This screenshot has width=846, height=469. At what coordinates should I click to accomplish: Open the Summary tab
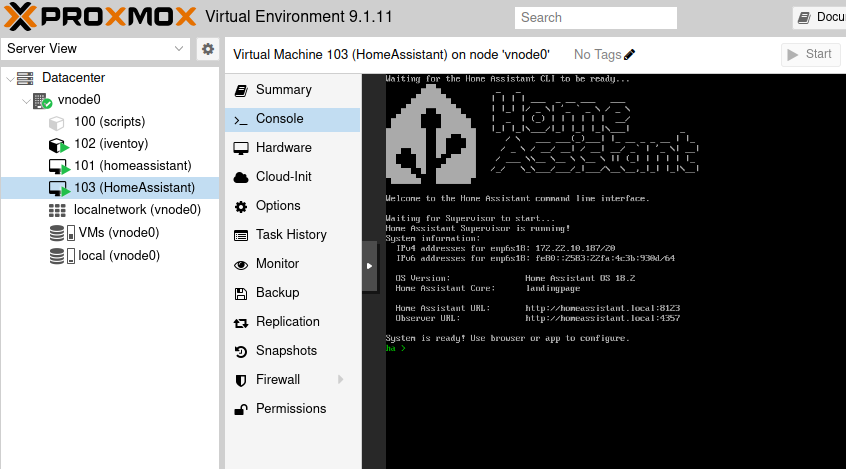coord(293,90)
